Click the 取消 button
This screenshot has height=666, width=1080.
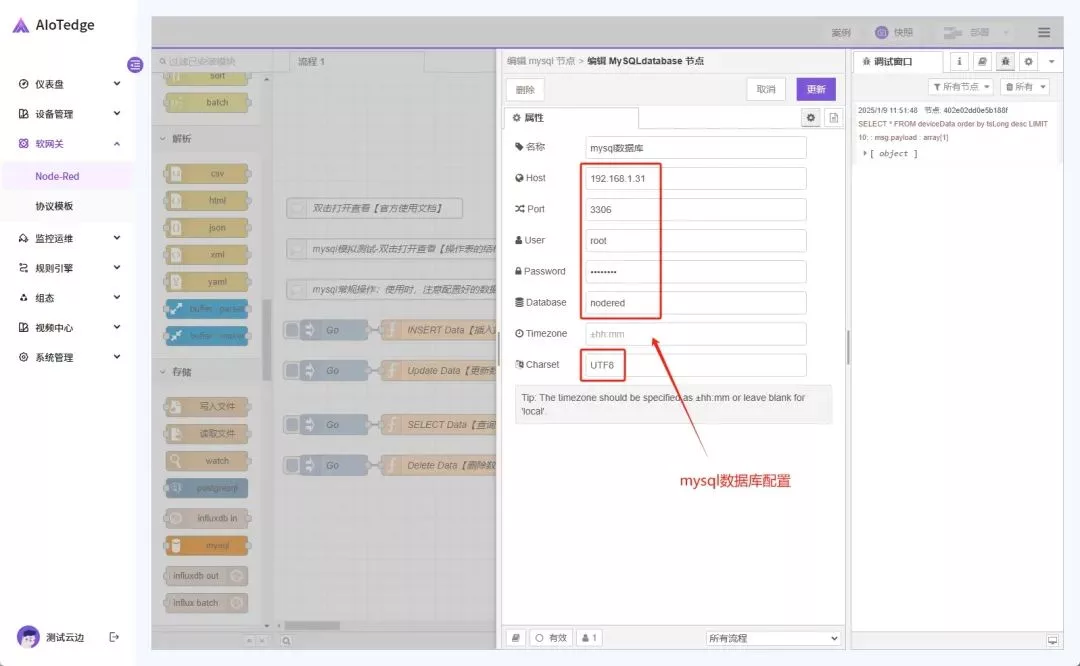click(x=765, y=89)
